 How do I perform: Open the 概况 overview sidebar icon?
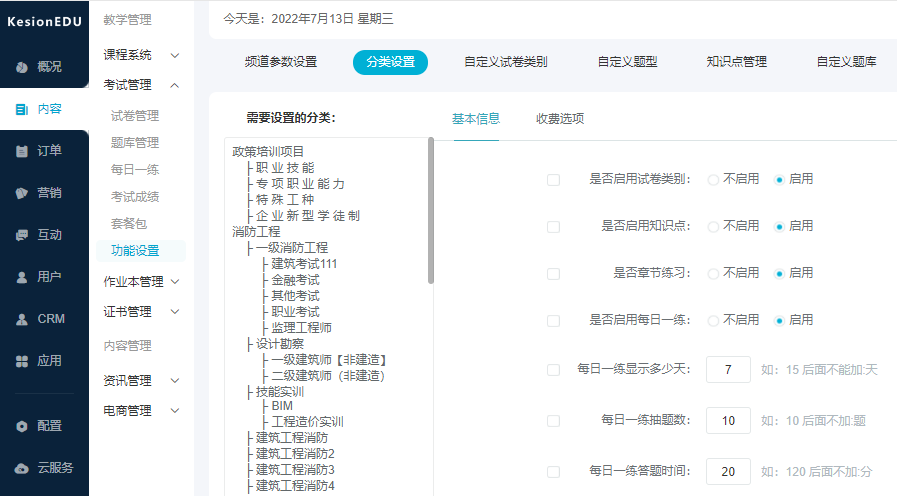pos(22,67)
